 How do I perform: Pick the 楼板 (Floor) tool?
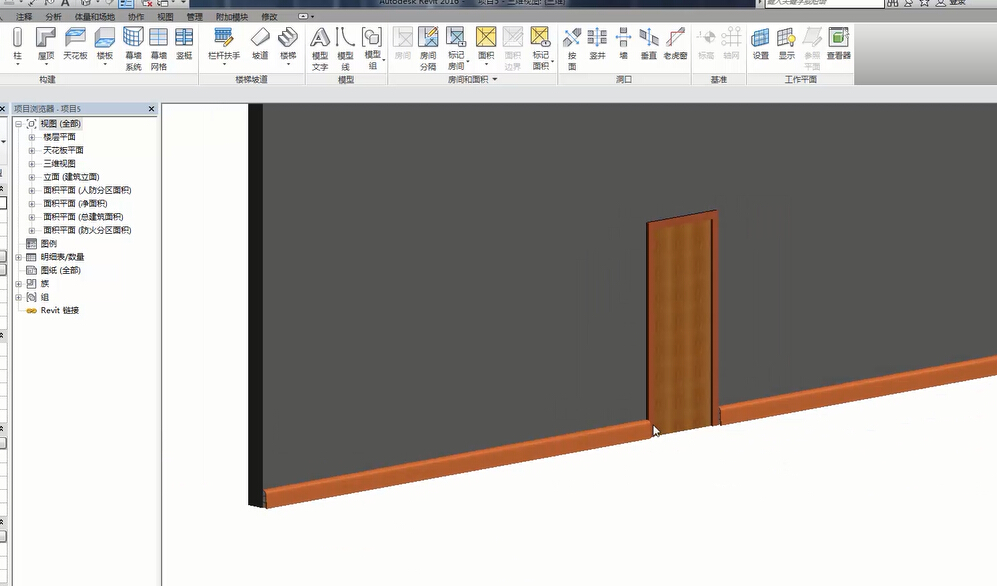click(105, 46)
